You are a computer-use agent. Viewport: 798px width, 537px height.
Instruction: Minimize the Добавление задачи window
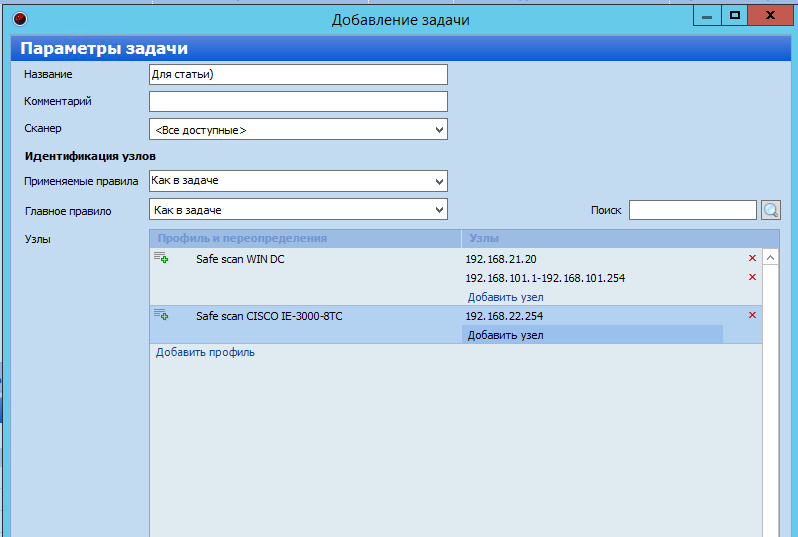(707, 16)
